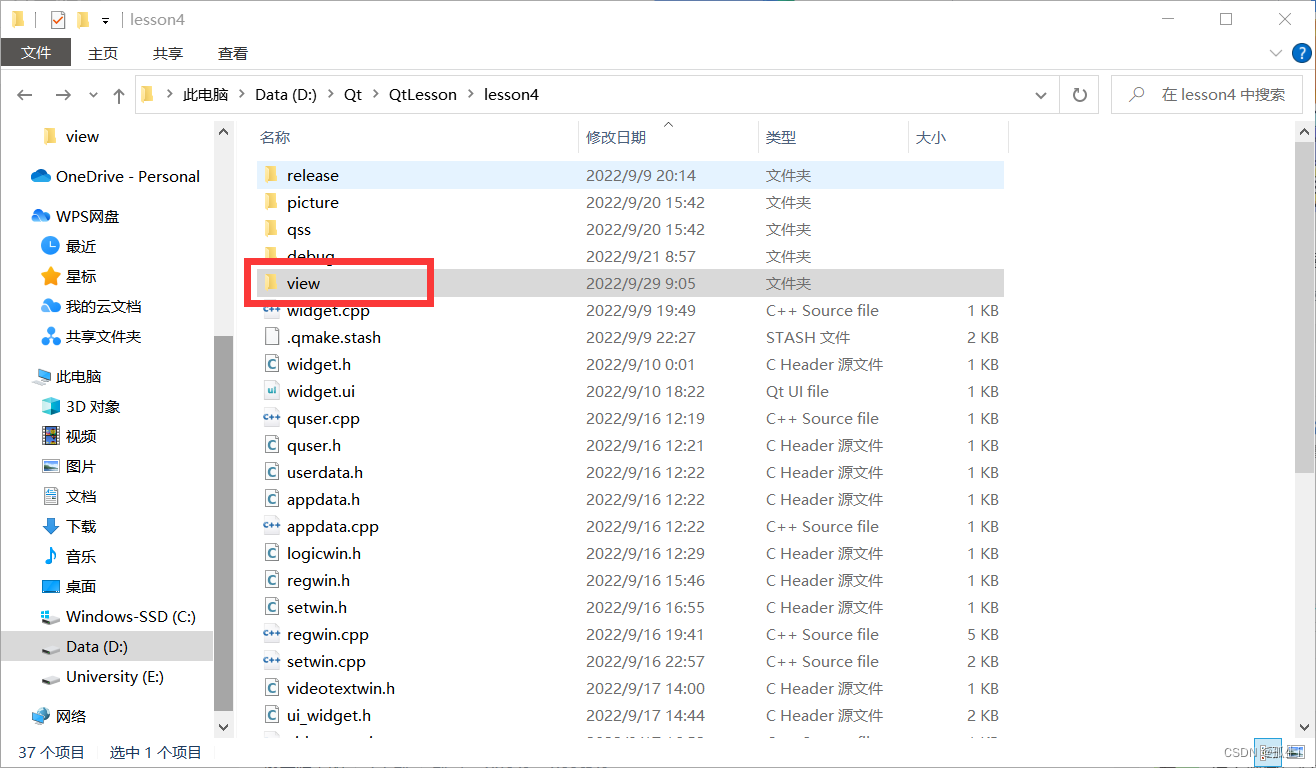Click the search box for lesson4
This screenshot has height=768, width=1316.
pos(1206,95)
